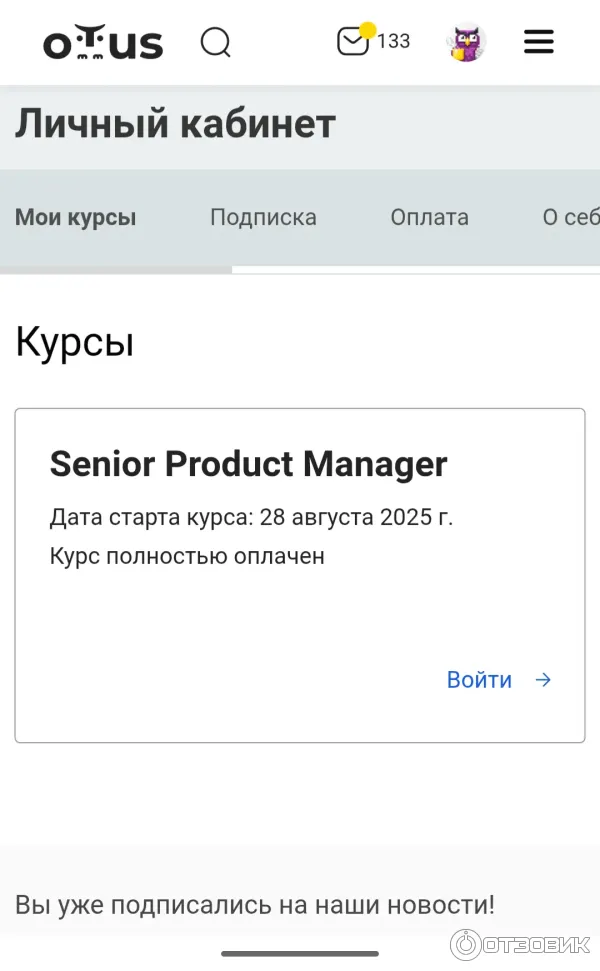Tap the yellow notification dot badge
600x971 pixels.
point(368,30)
